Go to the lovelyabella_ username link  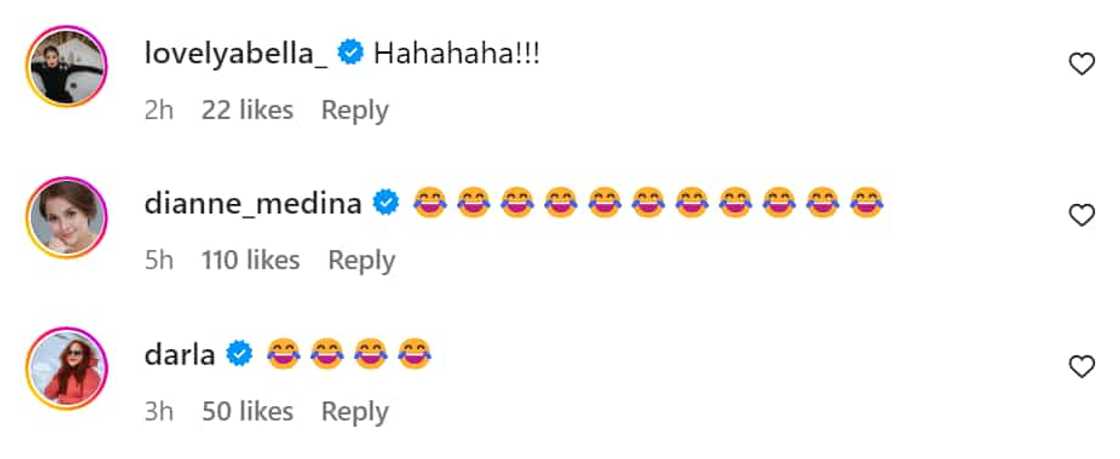pyautogui.click(x=236, y=54)
